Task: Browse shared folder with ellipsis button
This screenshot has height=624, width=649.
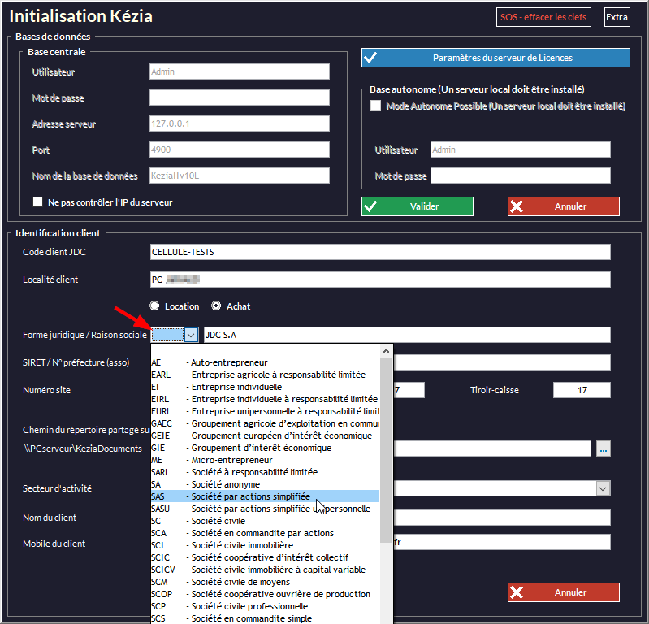Action: coord(602,451)
